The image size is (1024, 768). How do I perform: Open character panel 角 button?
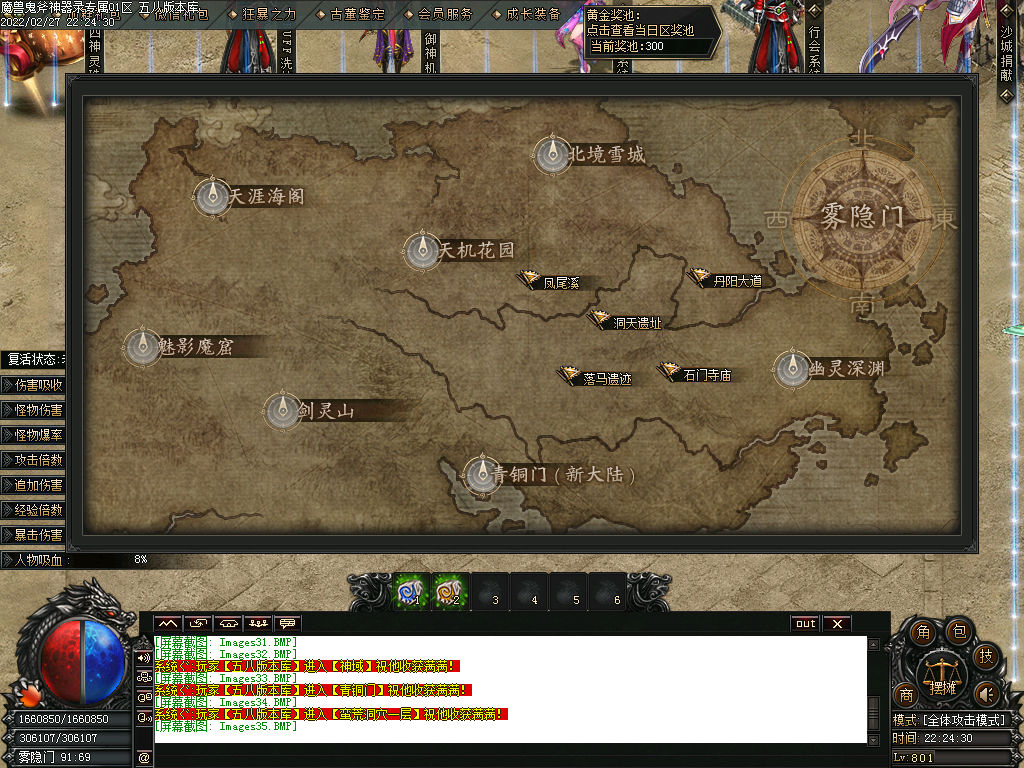pyautogui.click(x=923, y=632)
